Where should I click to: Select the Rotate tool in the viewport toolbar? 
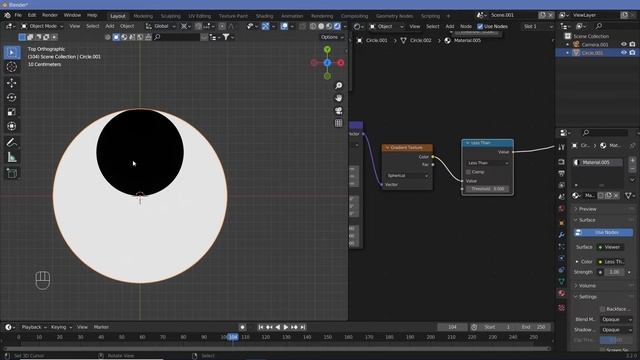coord(11,97)
